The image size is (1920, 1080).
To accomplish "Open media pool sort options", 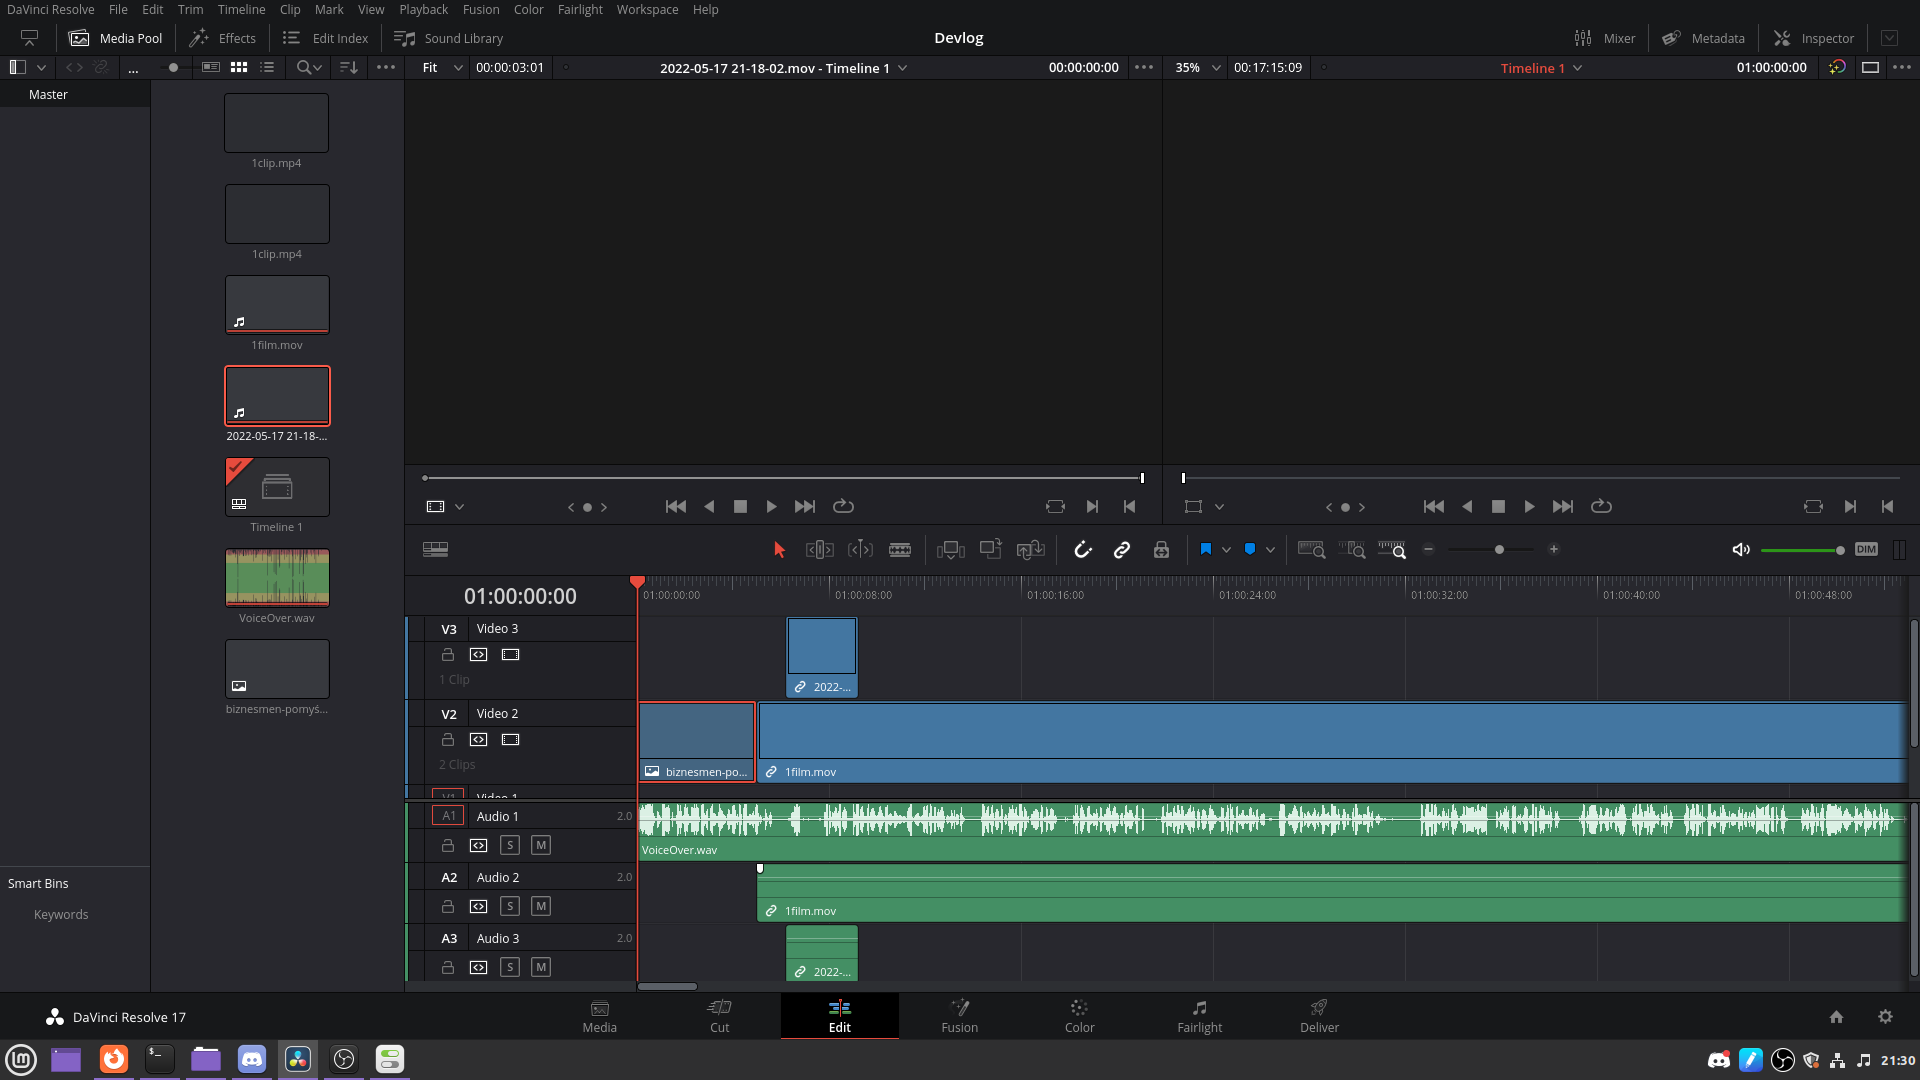I will point(349,67).
